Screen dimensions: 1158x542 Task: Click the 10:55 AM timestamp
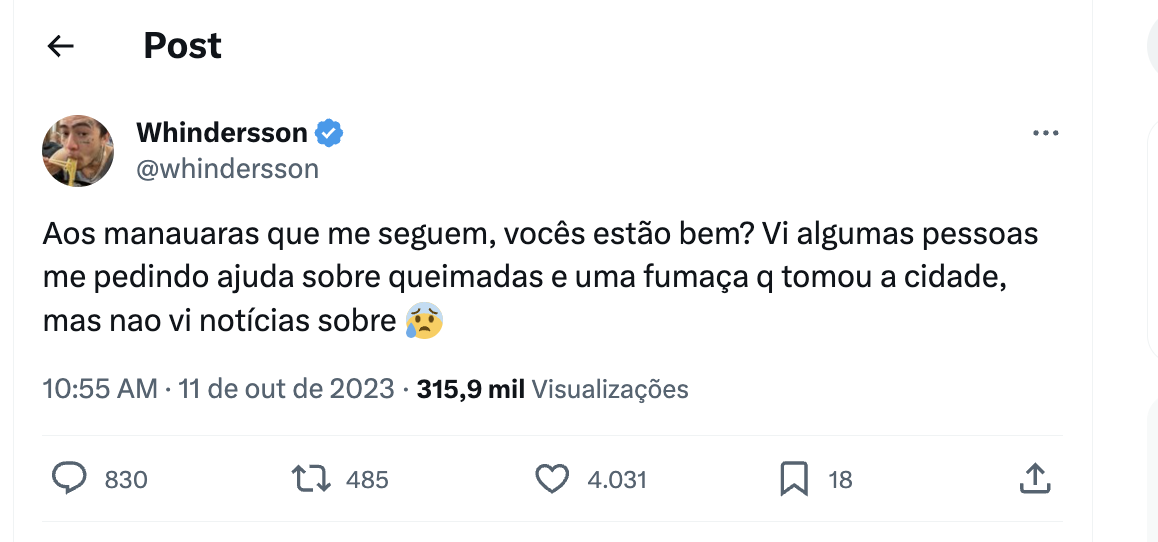(100, 389)
